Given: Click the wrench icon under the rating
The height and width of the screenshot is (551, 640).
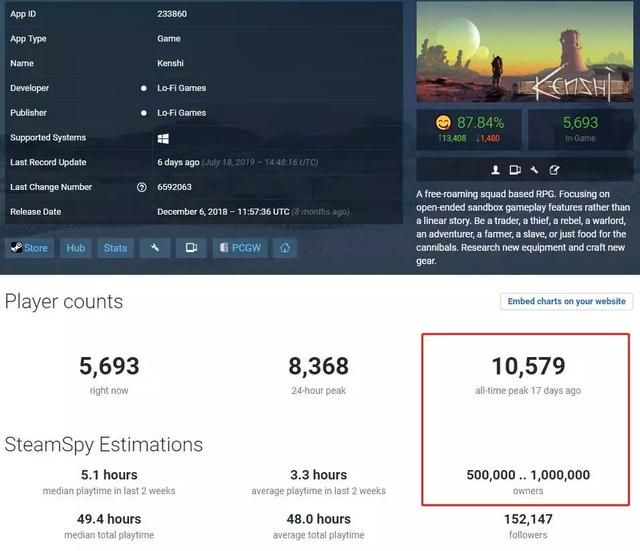Looking at the screenshot, I should point(534,170).
